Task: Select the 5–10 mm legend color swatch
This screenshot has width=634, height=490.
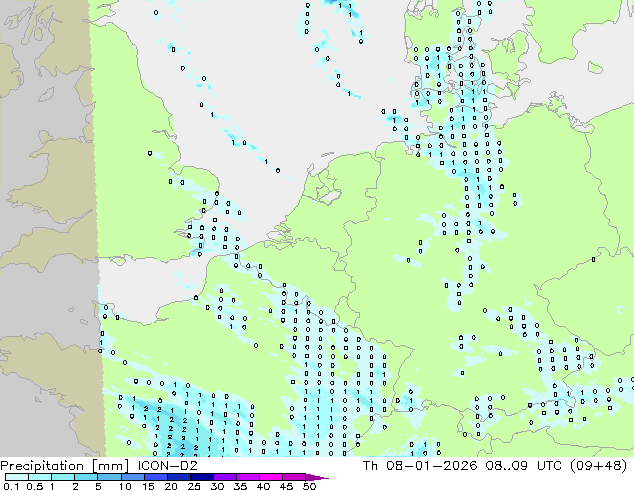Action: pos(109,477)
